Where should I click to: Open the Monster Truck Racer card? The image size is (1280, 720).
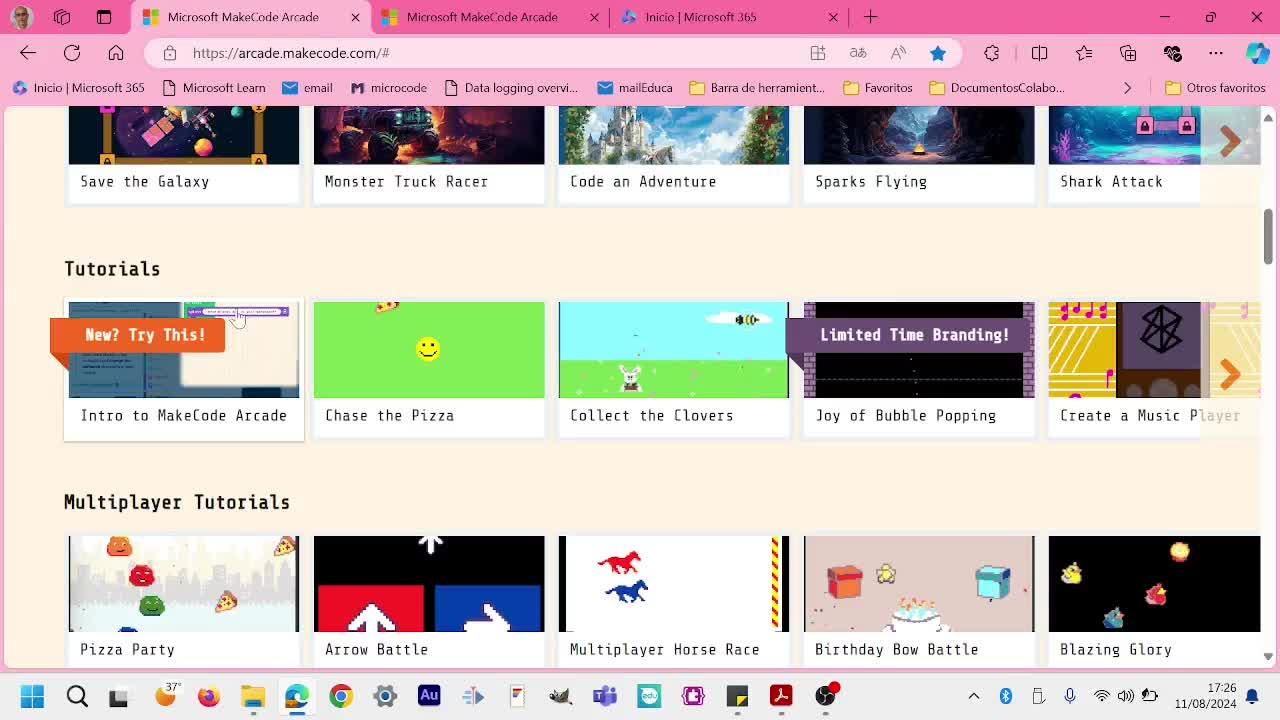pyautogui.click(x=429, y=155)
